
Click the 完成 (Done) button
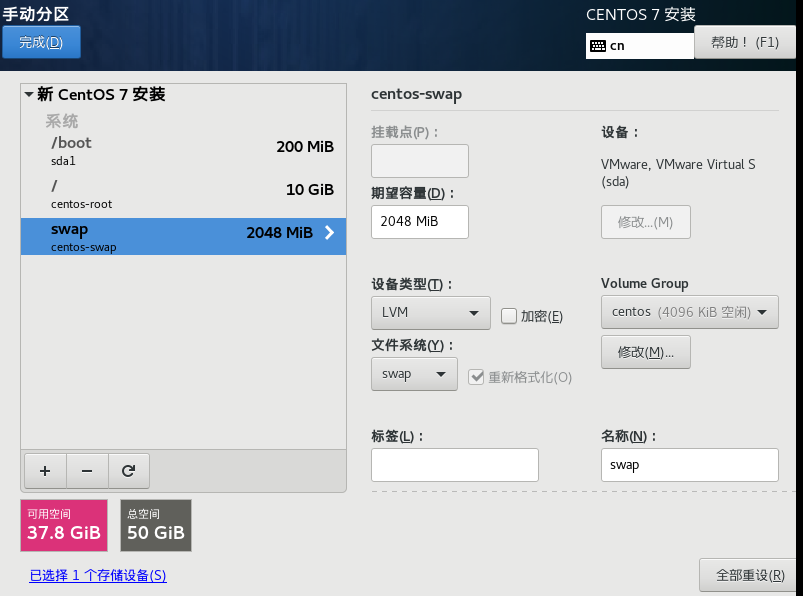(x=41, y=42)
